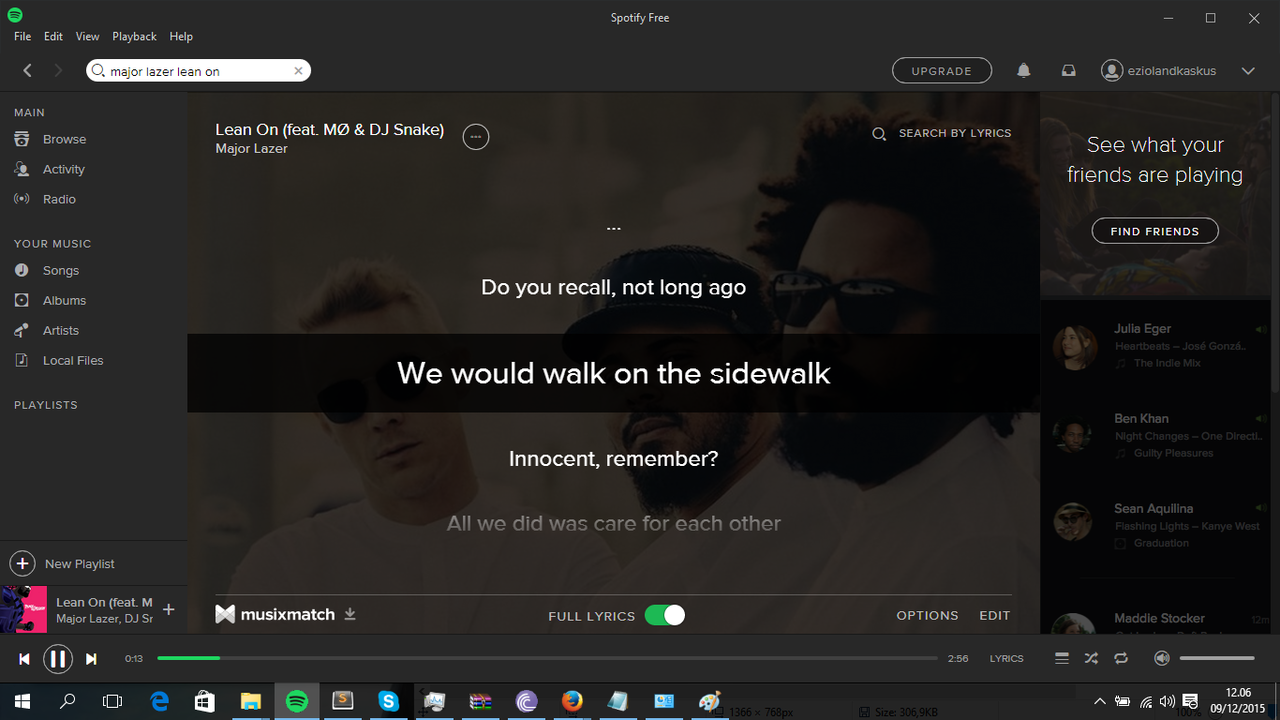Go back with the left arrow
This screenshot has height=720, width=1280.
pos(28,71)
